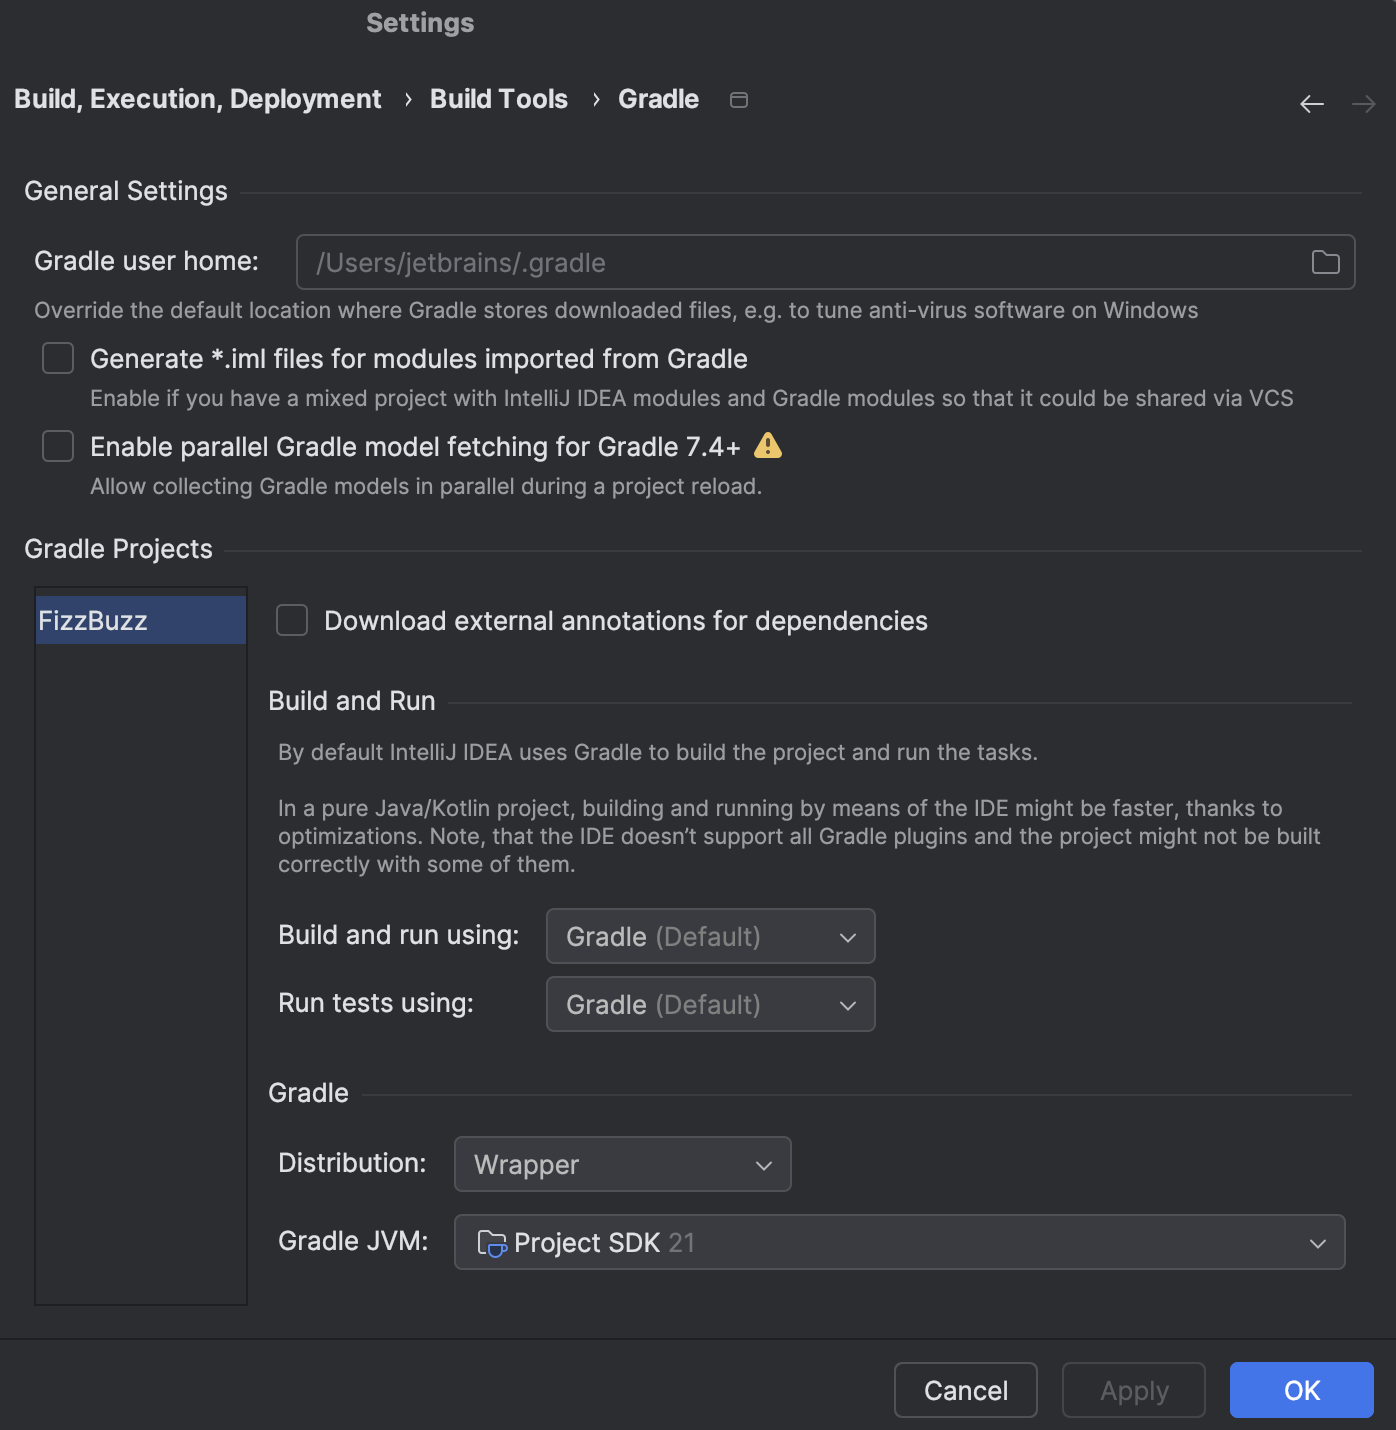Enable generating *.iml files for Gradle modules

(x=58, y=358)
